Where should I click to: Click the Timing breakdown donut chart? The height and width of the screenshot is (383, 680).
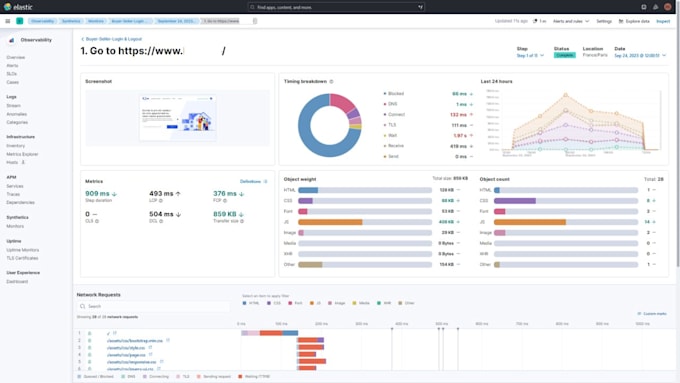(x=330, y=125)
